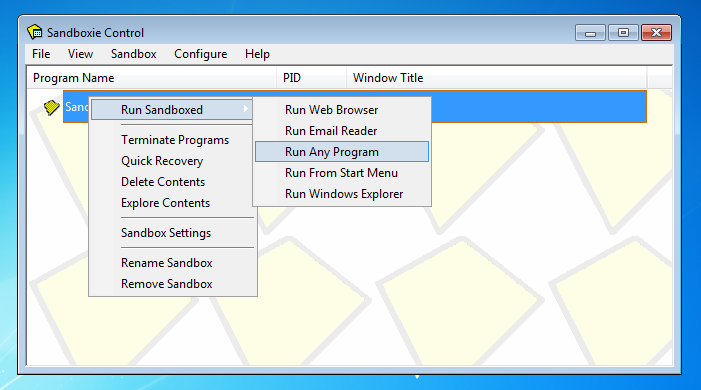This screenshot has height=390, width=701.
Task: Select Run Windows Explorer
Action: coord(342,194)
